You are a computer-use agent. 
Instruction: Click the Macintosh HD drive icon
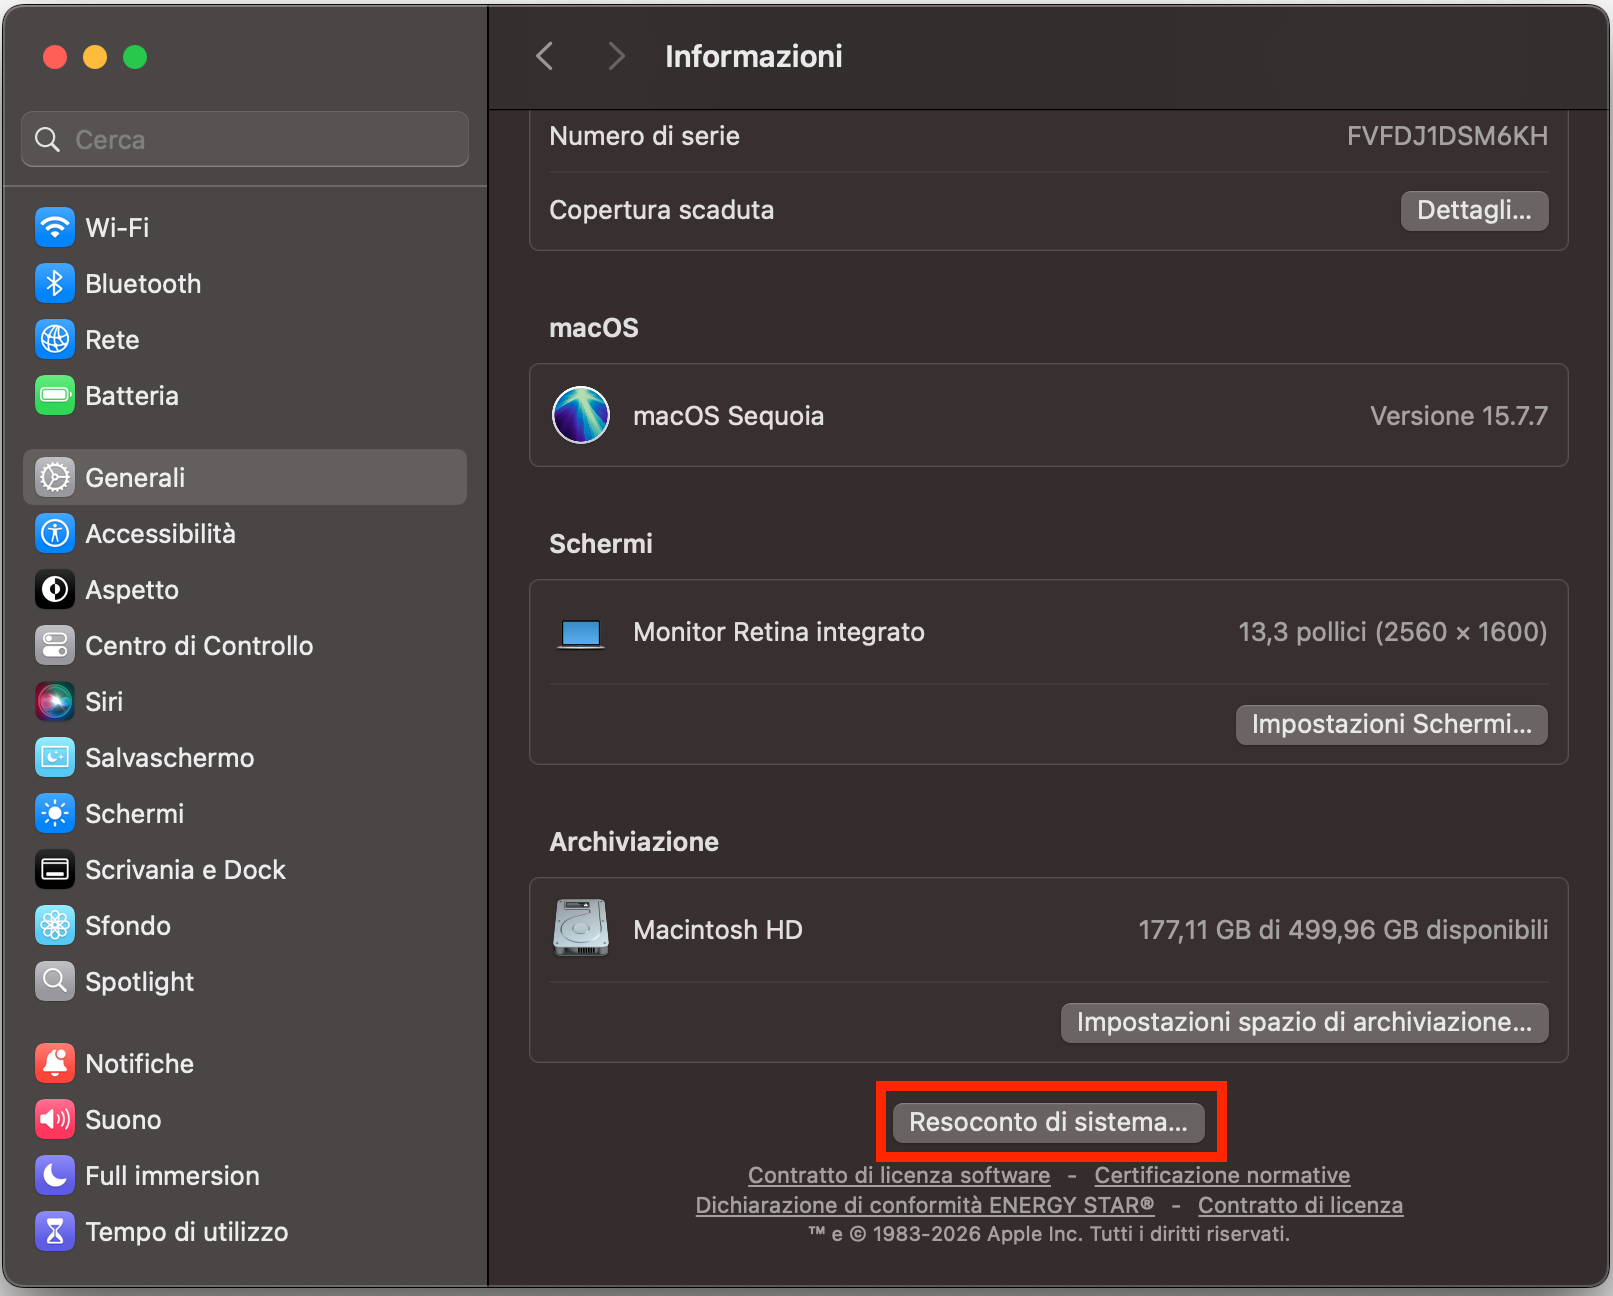click(581, 928)
